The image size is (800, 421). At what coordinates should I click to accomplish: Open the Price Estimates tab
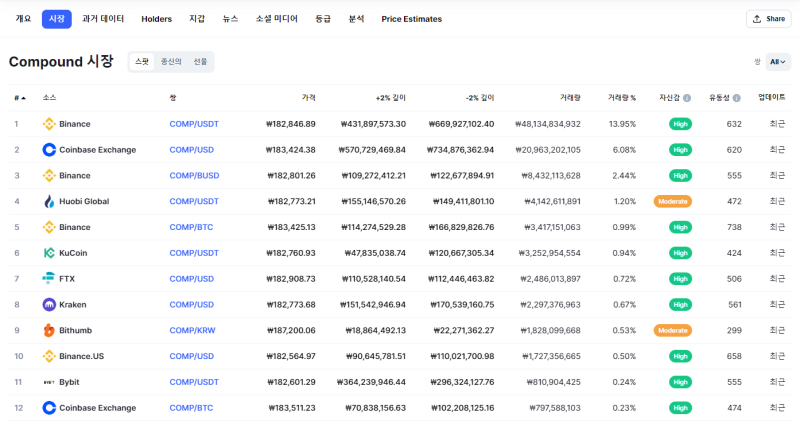(x=412, y=19)
